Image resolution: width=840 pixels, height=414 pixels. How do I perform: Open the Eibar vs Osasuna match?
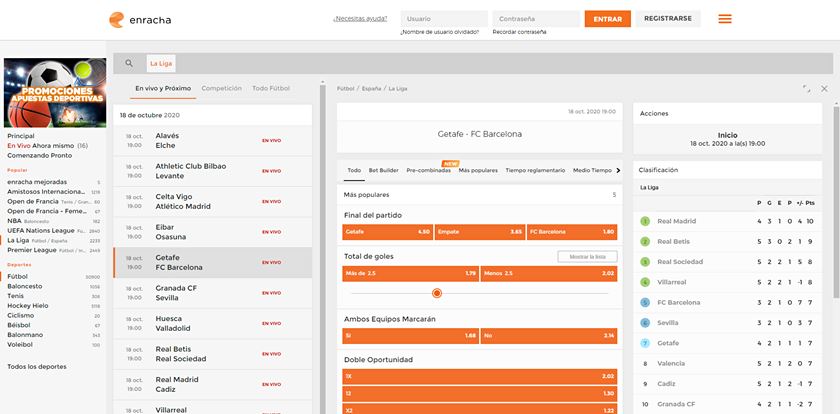coord(213,232)
